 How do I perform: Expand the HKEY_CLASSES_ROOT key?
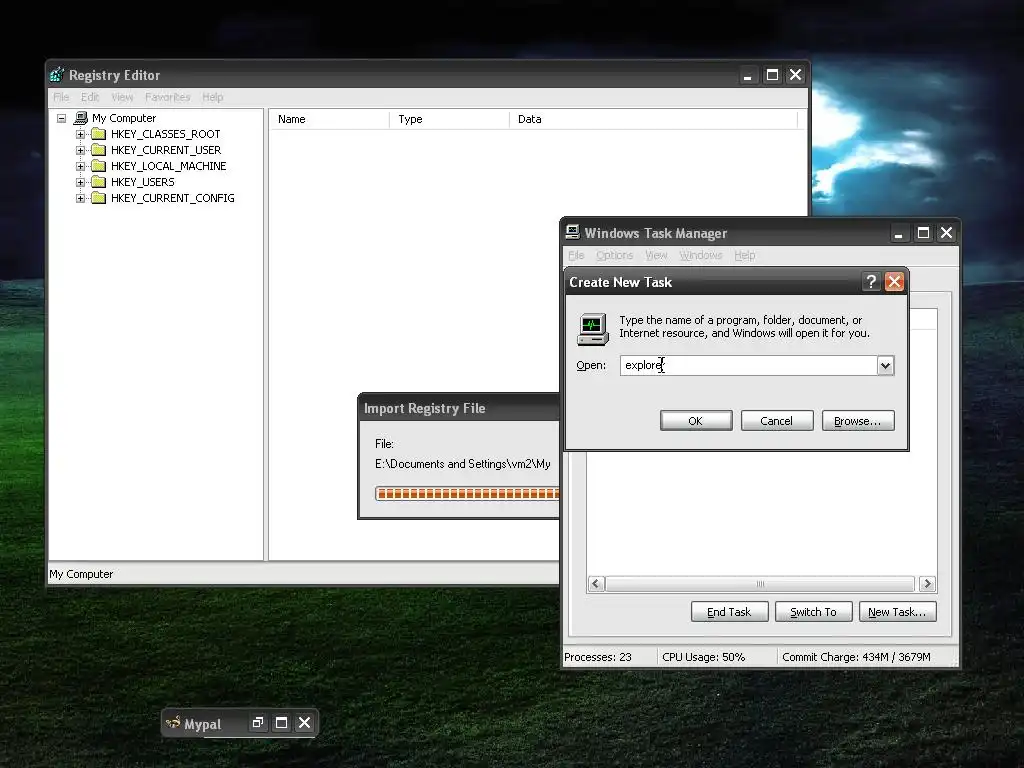coord(80,135)
